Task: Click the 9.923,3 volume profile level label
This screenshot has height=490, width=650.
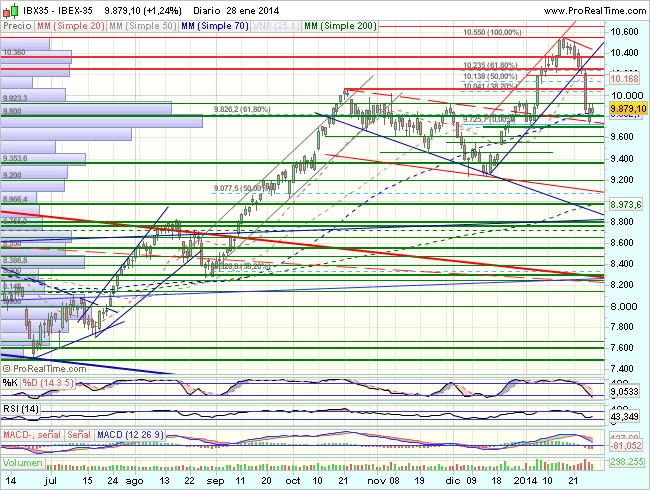Action: point(15,98)
